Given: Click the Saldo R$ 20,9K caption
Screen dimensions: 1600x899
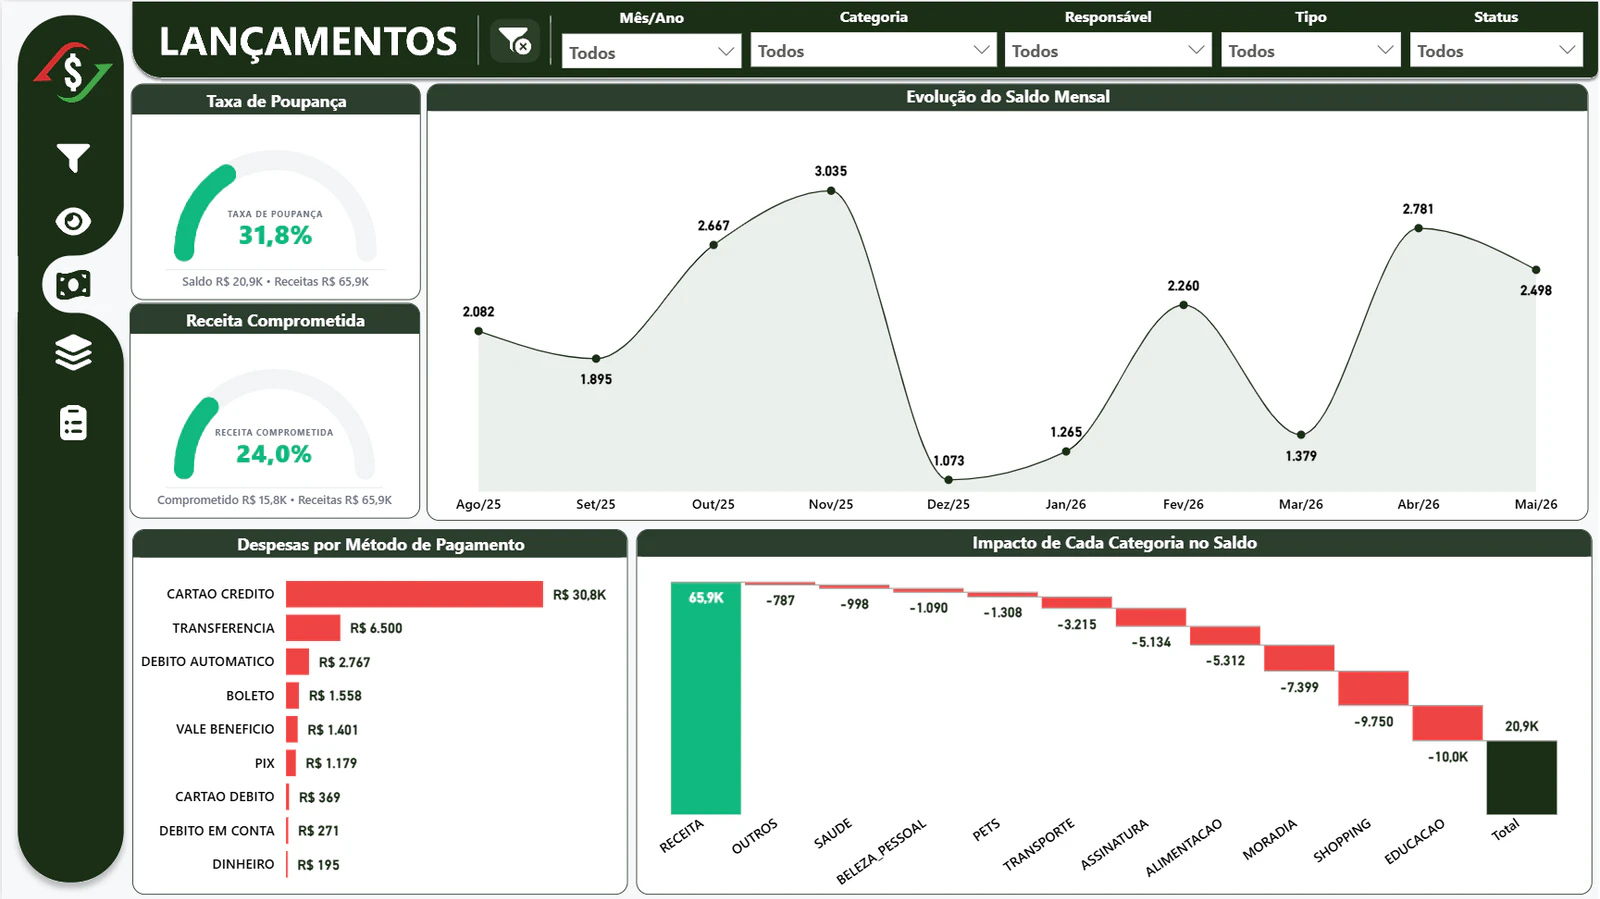Looking at the screenshot, I should click(x=223, y=282).
